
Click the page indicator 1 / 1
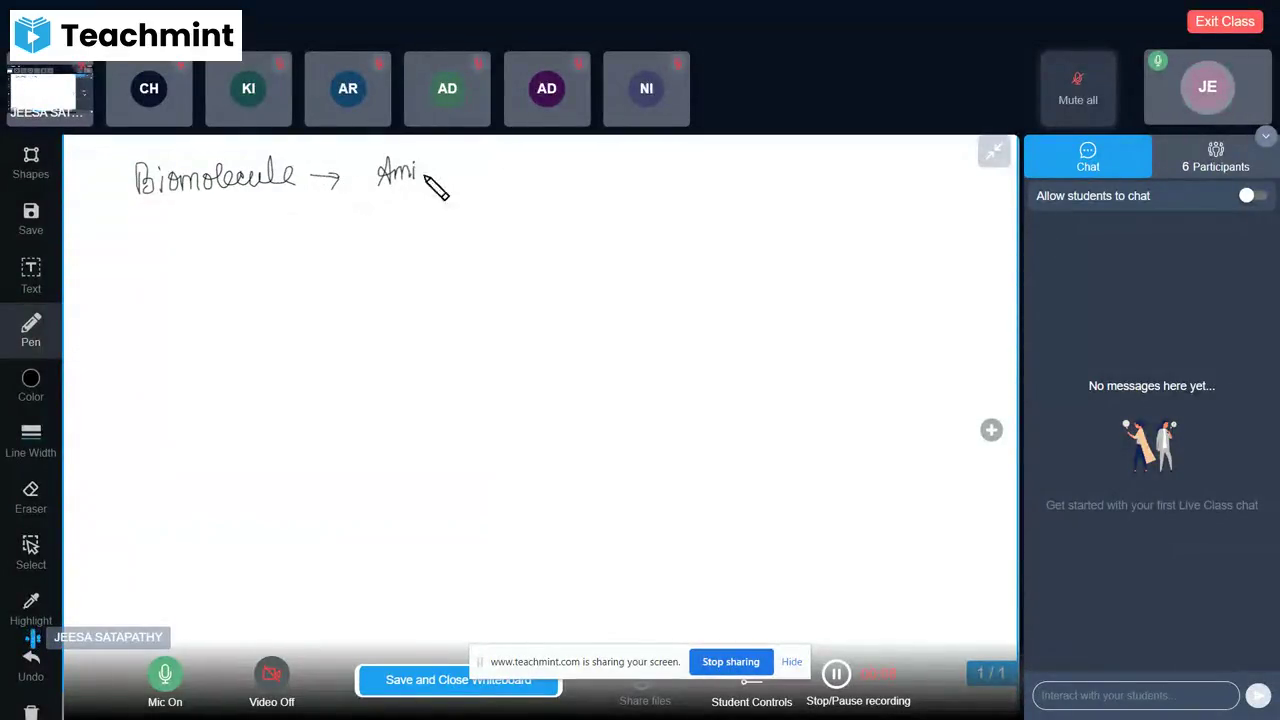coord(990,673)
